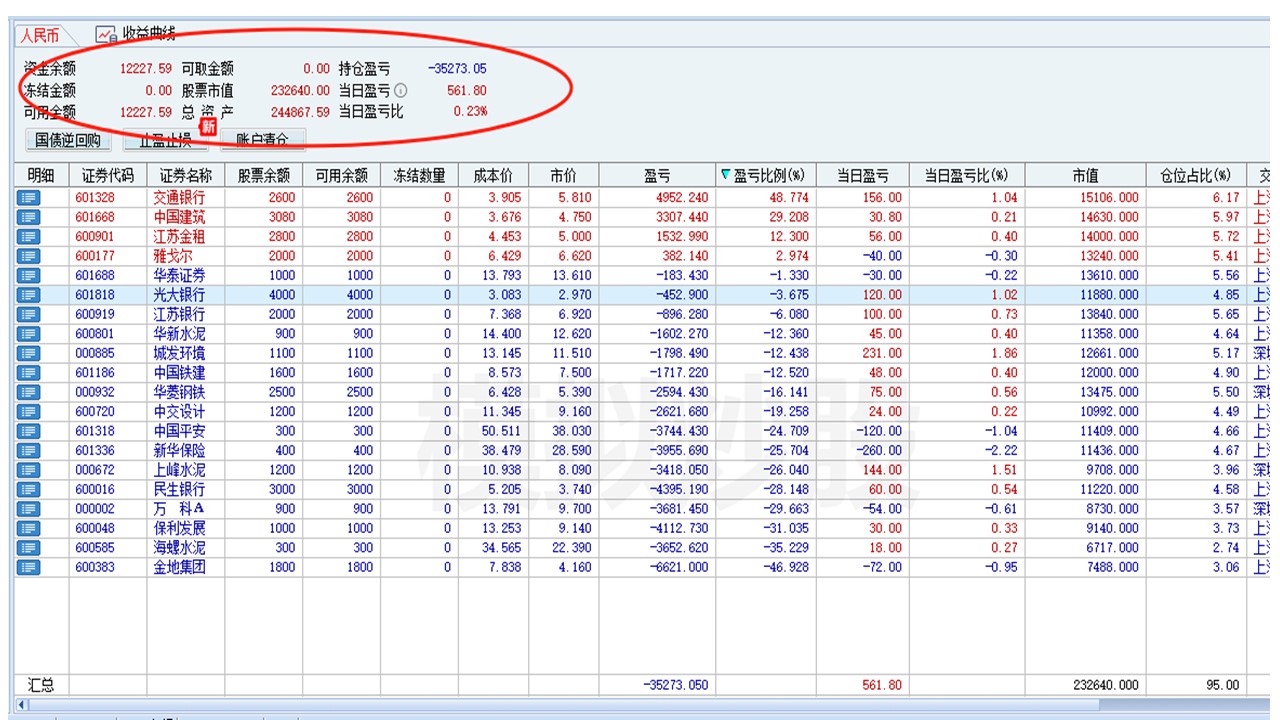Click the 明细 column header
This screenshot has width=1280, height=720.
coord(42,176)
